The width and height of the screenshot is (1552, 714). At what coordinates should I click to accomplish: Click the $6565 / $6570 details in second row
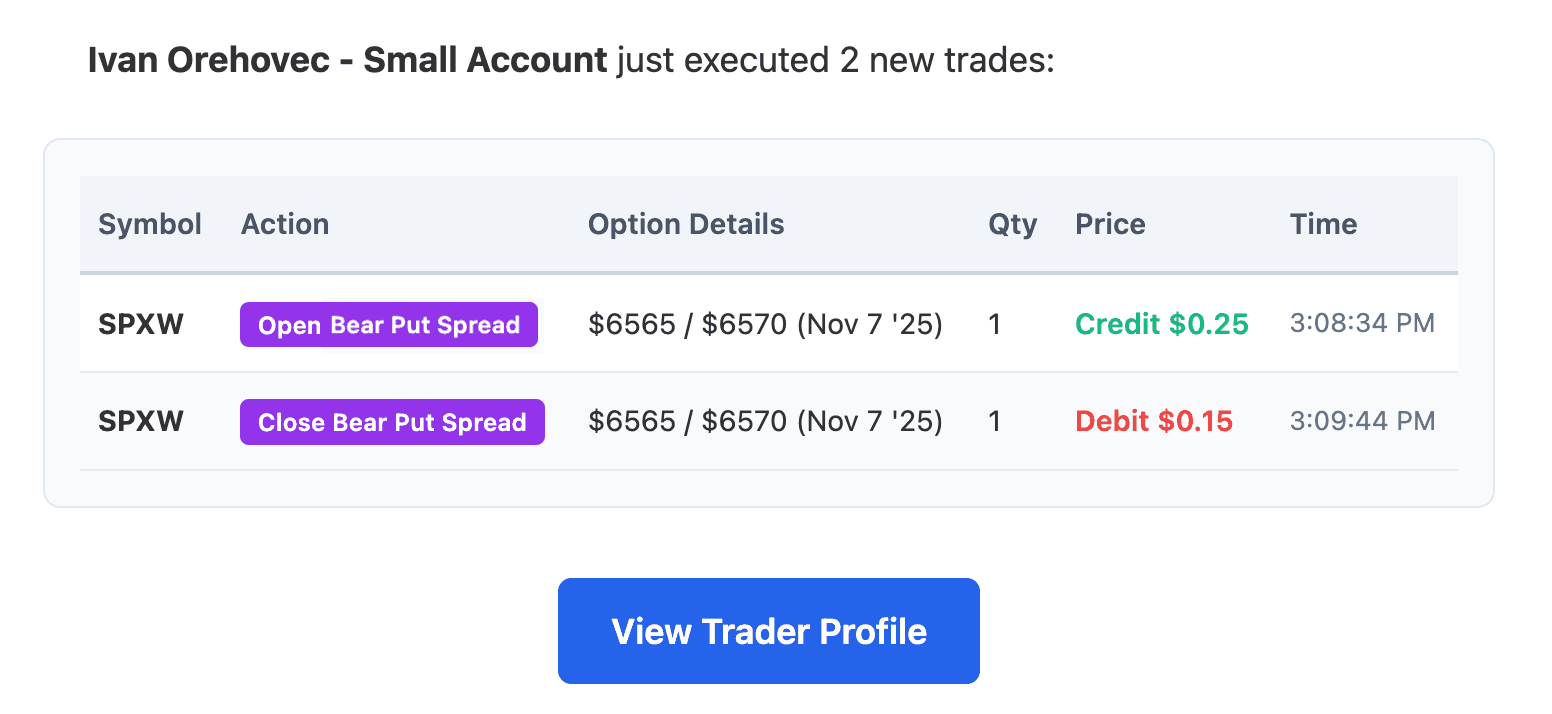click(765, 421)
